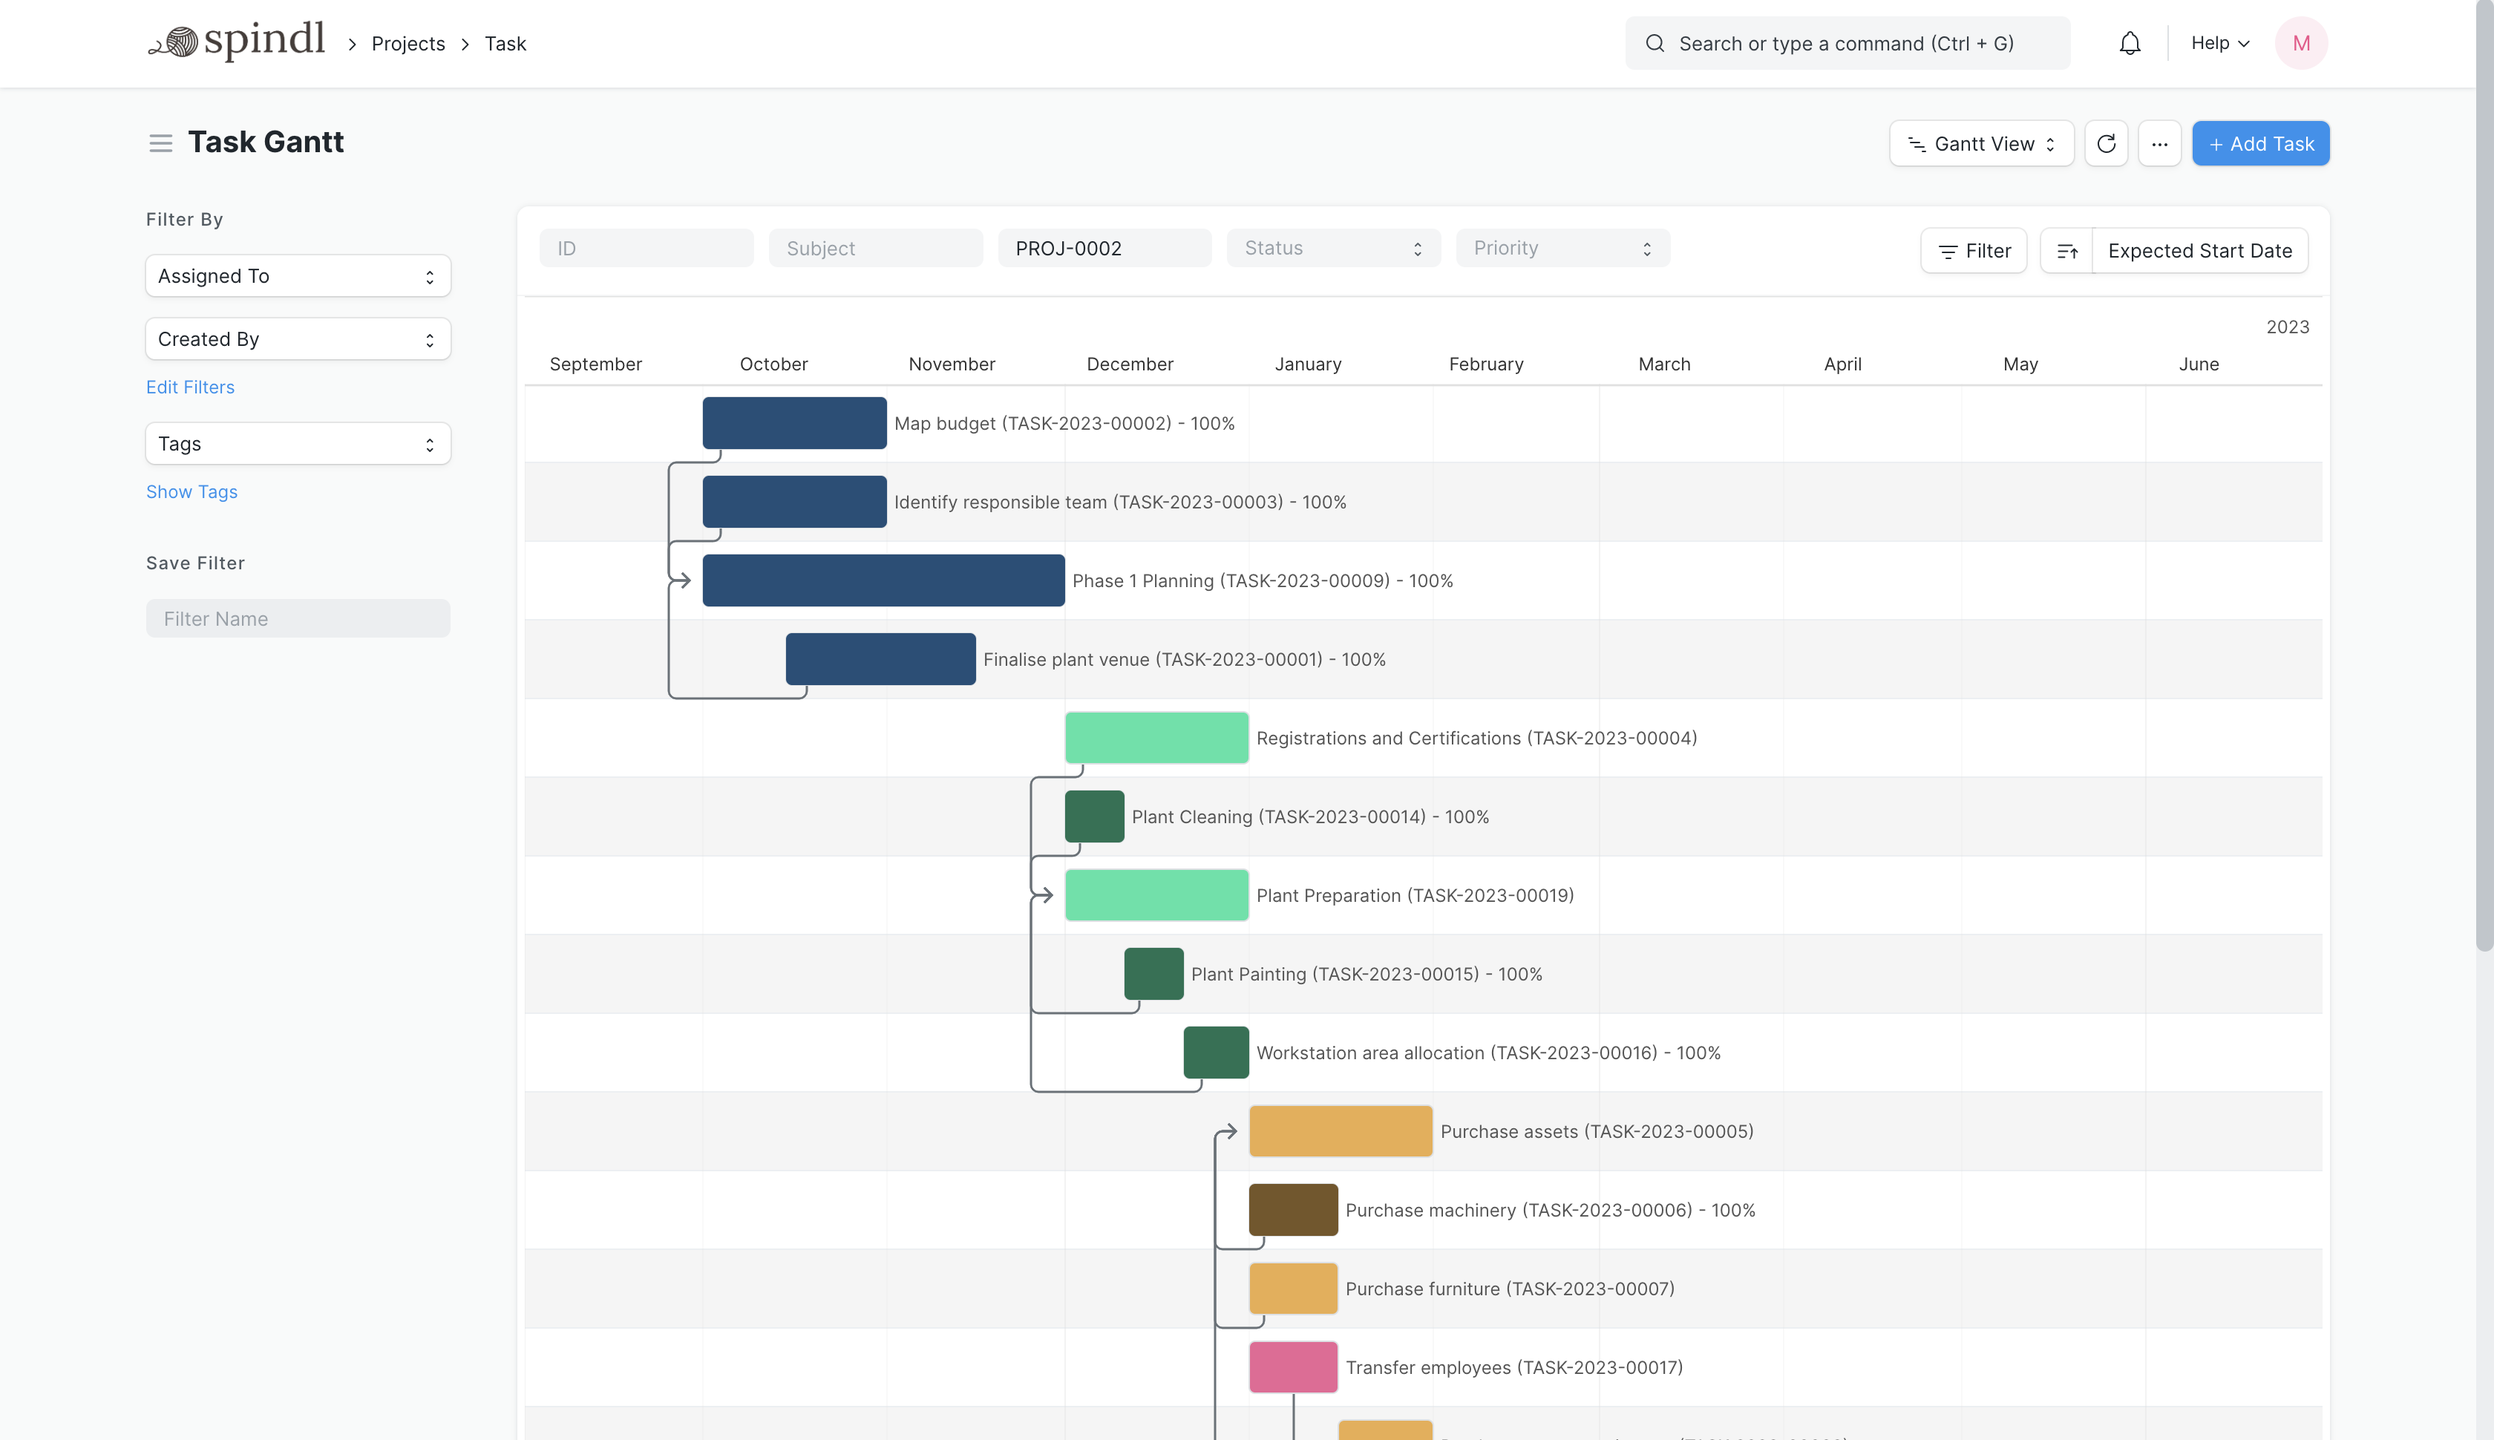Expand the Created By filter
The image size is (2494, 1440).
(x=297, y=338)
